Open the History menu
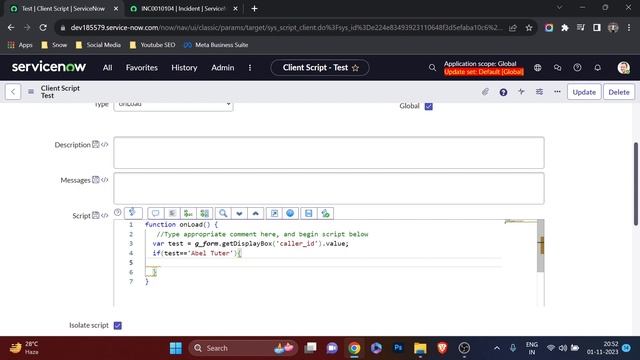Image resolution: width=640 pixels, height=360 pixels. pos(184,68)
